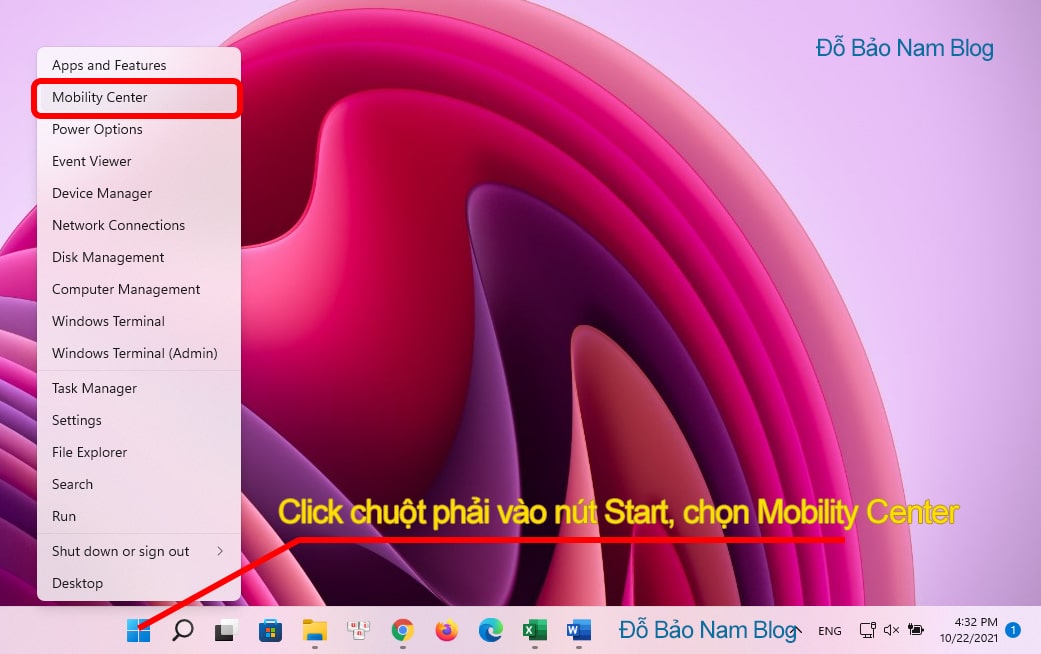Select Settings in the context menu

[138, 420]
